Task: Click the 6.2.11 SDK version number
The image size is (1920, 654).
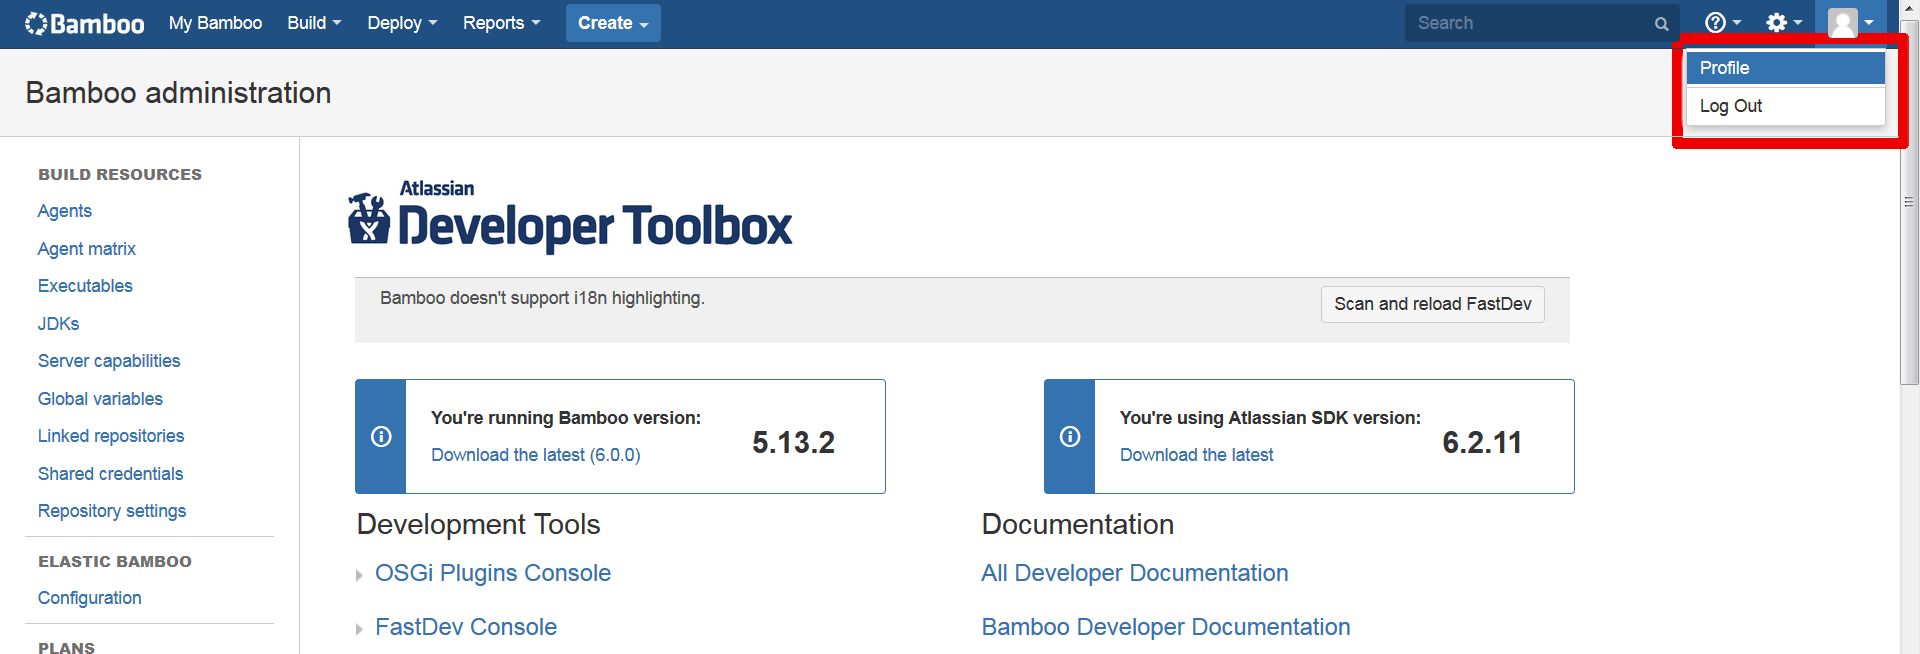Action: click(1482, 442)
